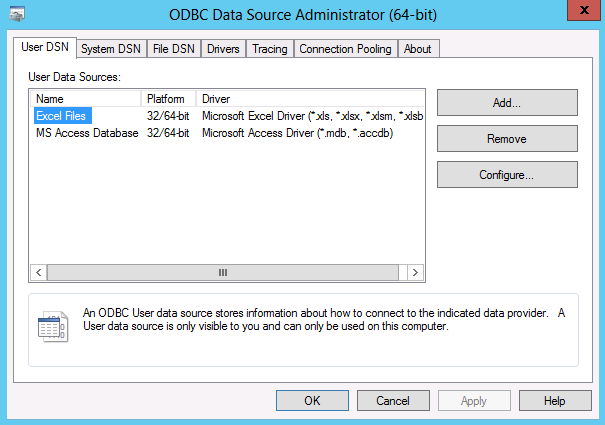Show the About tab
This screenshot has width=605, height=425.
[418, 49]
